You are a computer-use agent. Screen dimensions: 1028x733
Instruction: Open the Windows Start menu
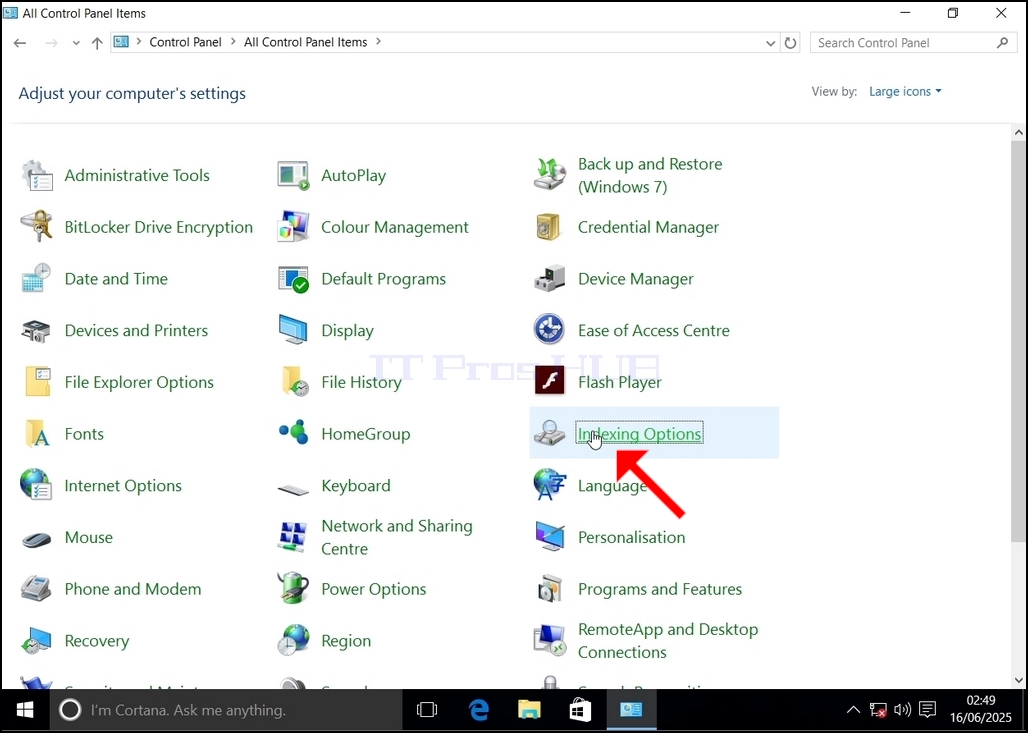[25, 709]
